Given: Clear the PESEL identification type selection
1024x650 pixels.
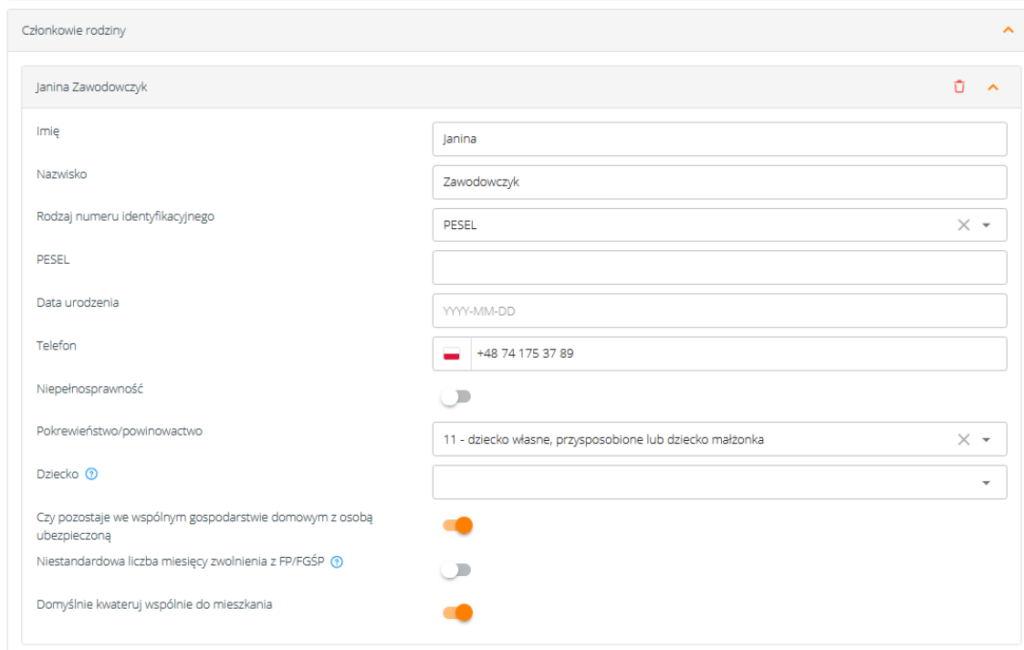Looking at the screenshot, I should point(963,225).
